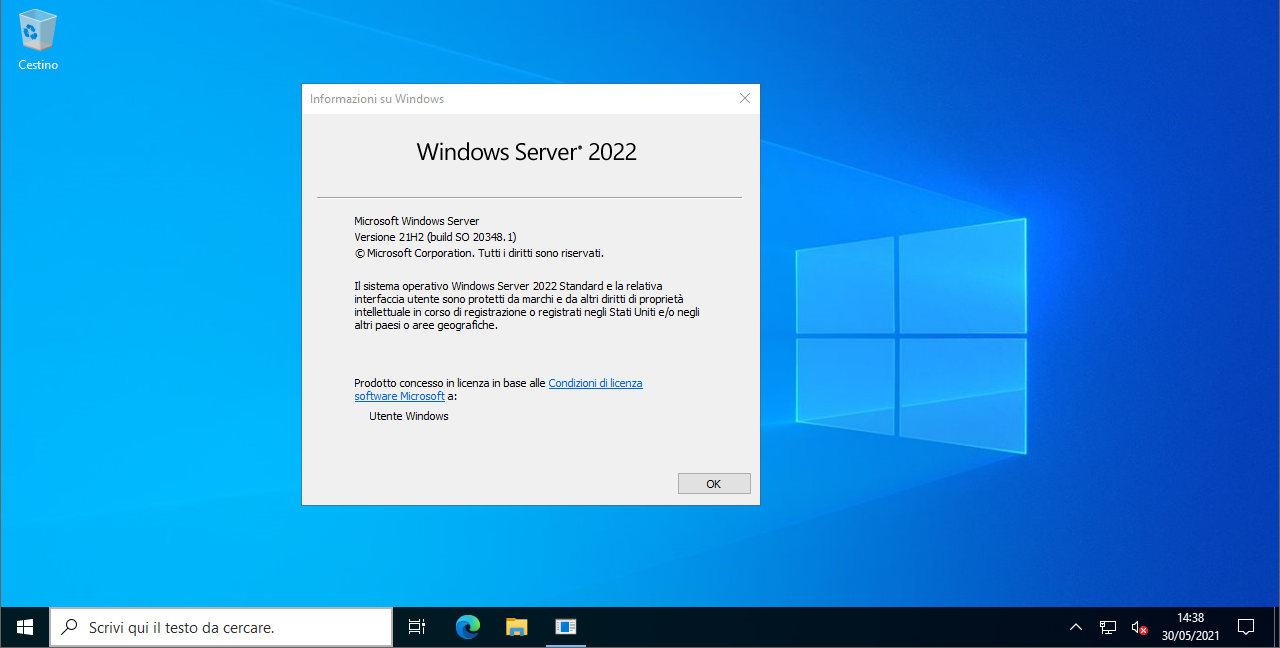Click the Microsoft Windows Server line
1280x648 pixels.
[416, 221]
